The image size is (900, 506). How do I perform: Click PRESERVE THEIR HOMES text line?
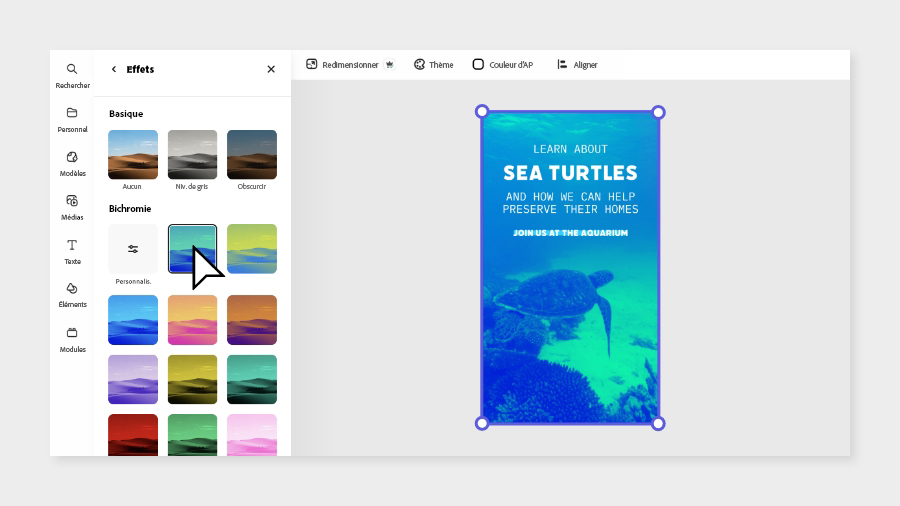coord(570,209)
